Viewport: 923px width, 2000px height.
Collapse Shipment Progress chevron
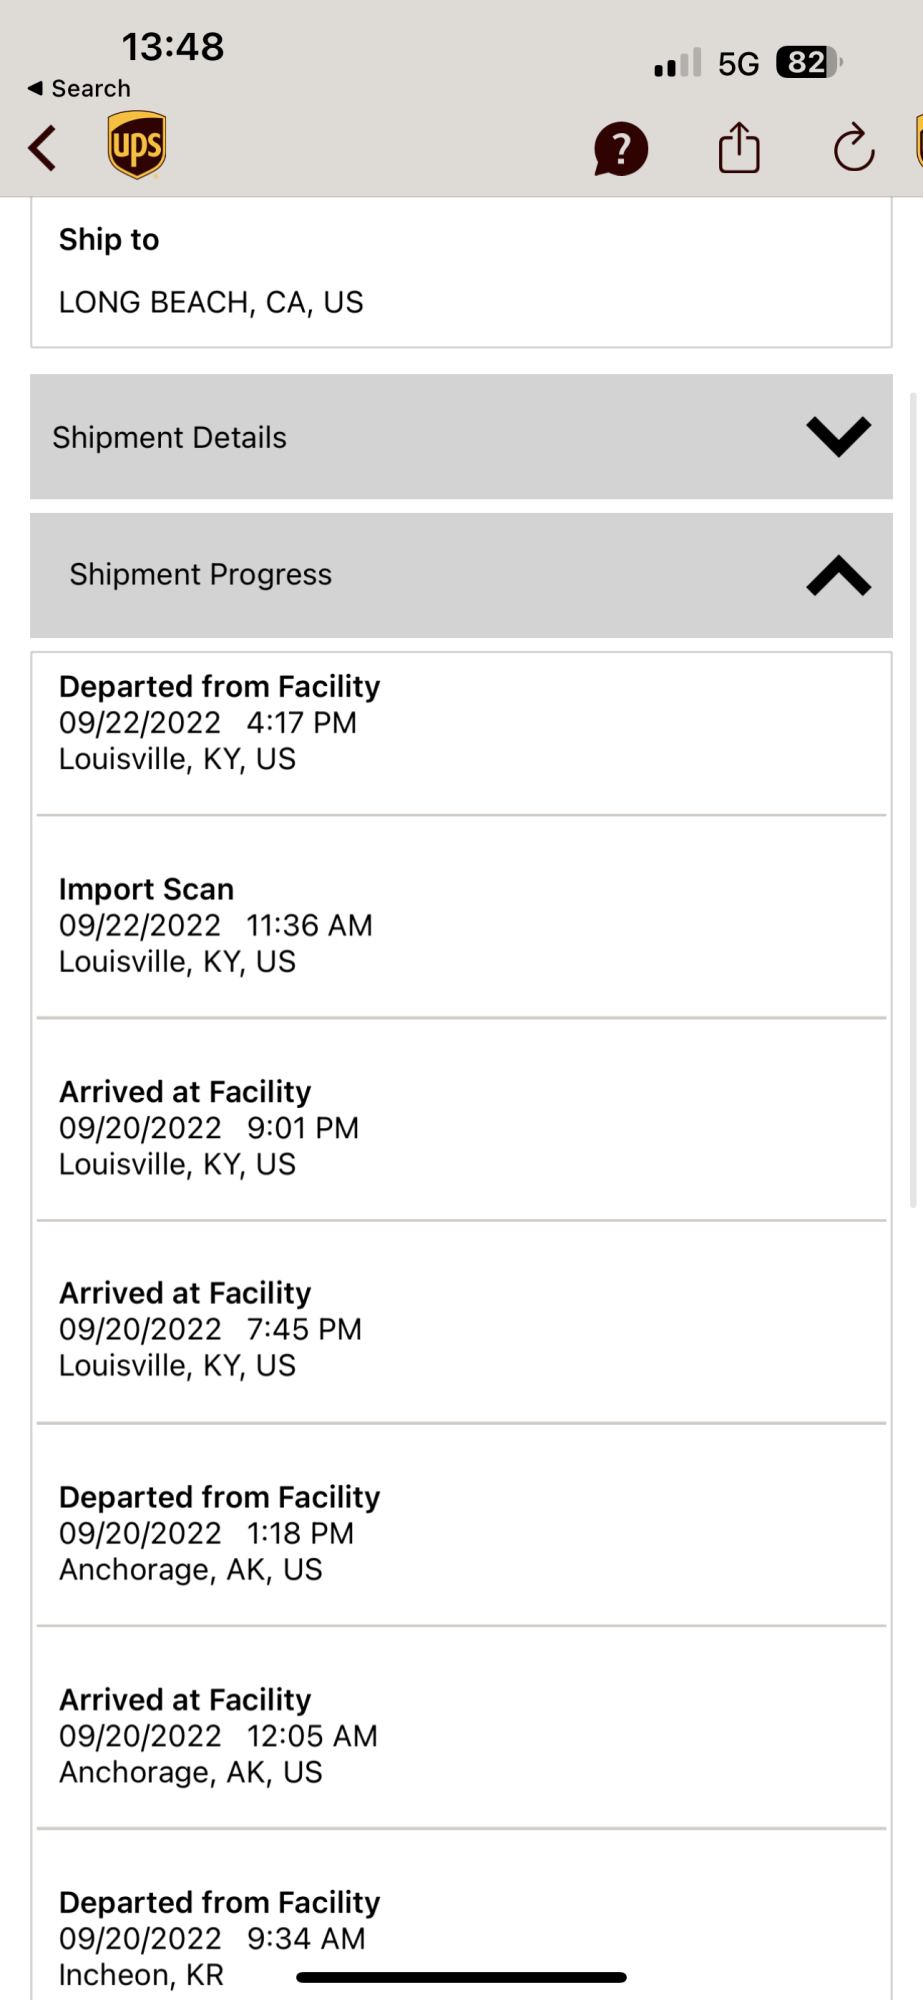pyautogui.click(x=838, y=575)
